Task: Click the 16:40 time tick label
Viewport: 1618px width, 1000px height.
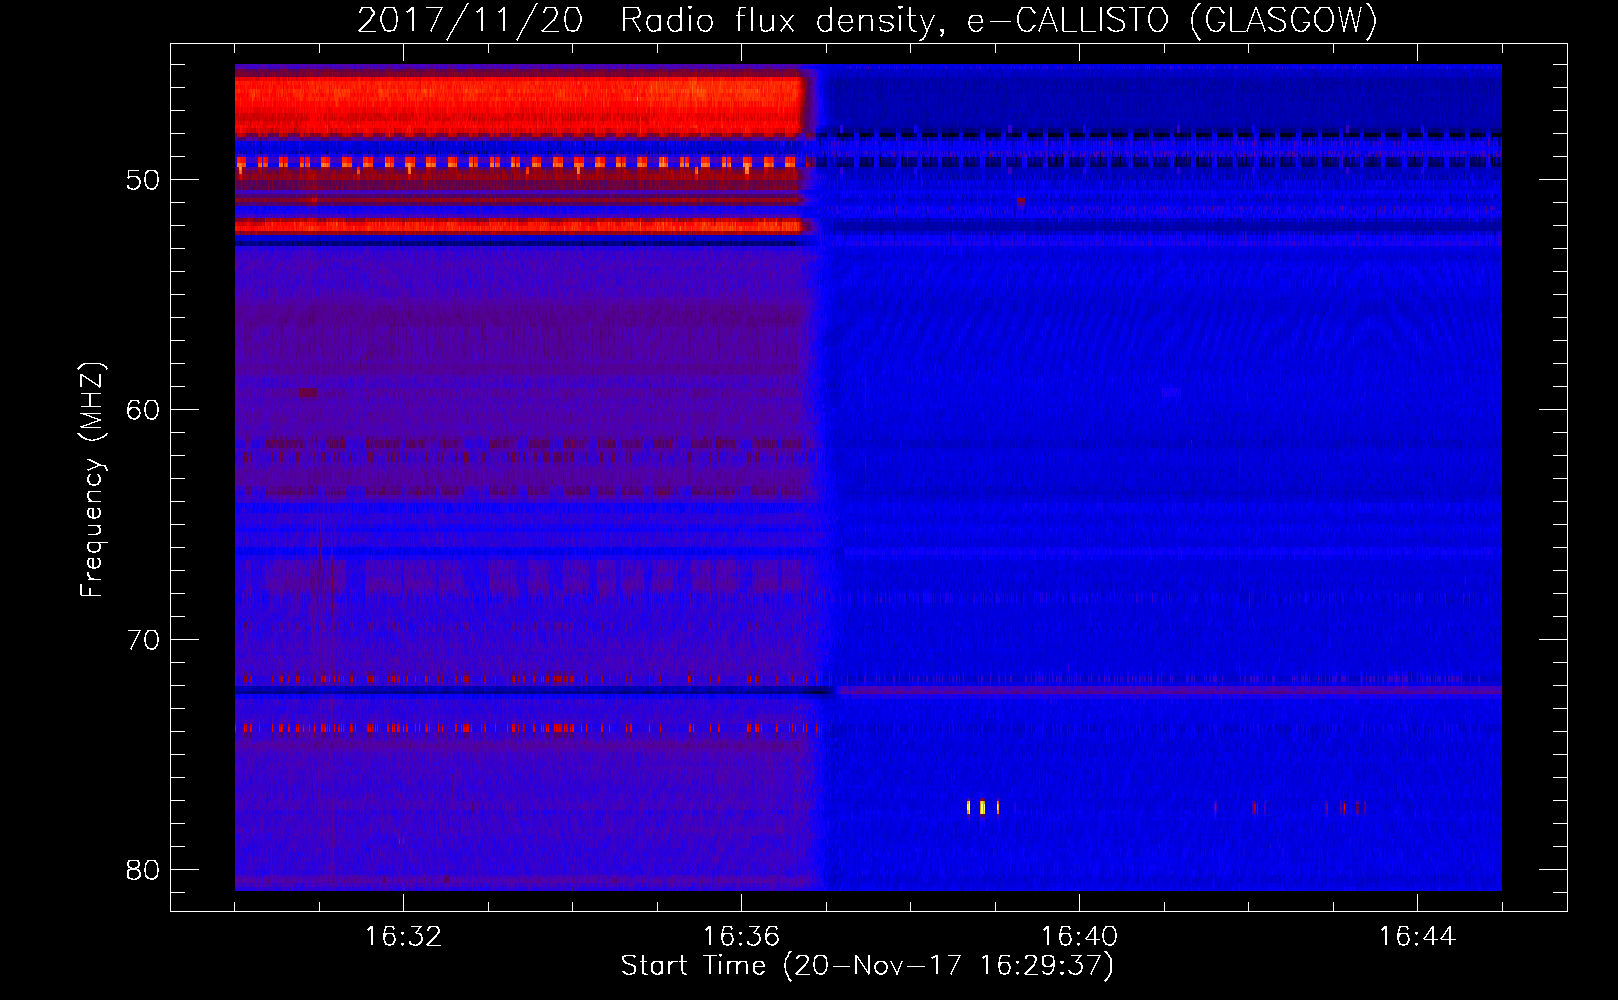Action: [1079, 937]
